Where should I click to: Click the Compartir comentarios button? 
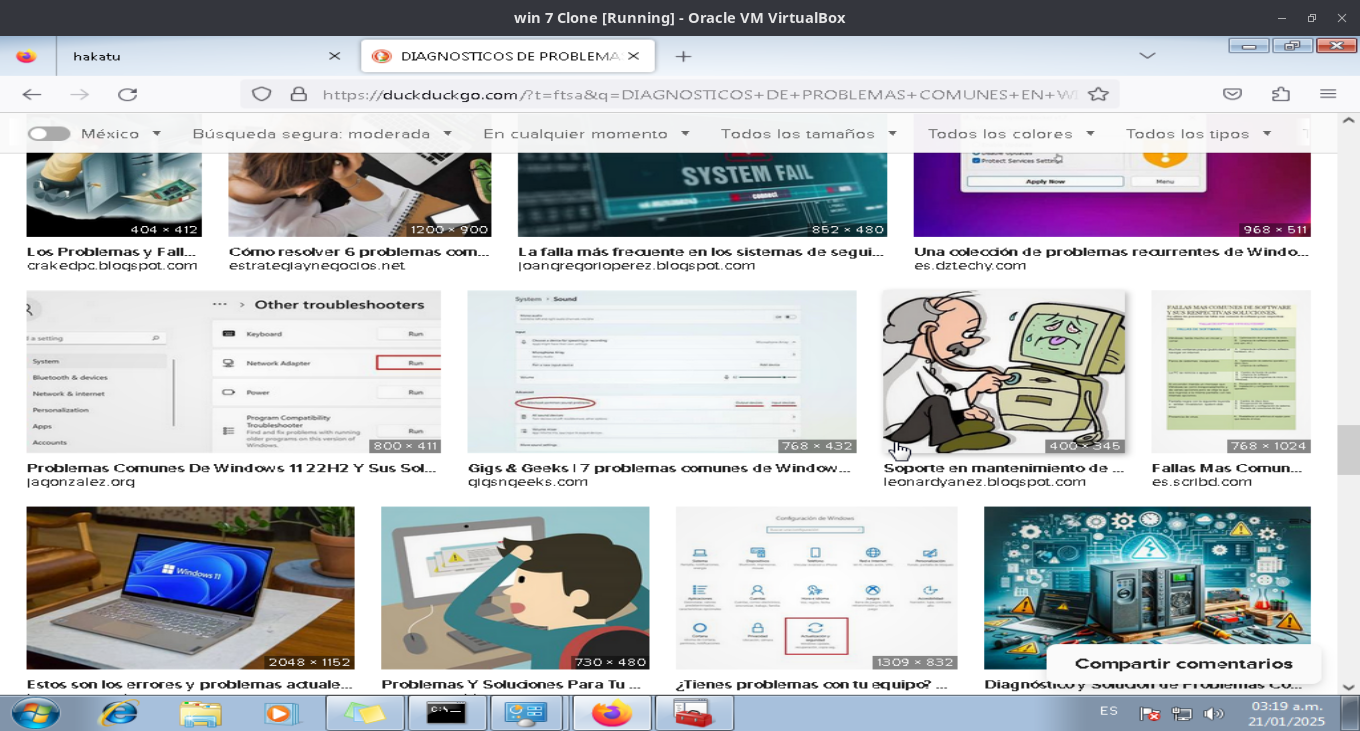[x=1183, y=664]
